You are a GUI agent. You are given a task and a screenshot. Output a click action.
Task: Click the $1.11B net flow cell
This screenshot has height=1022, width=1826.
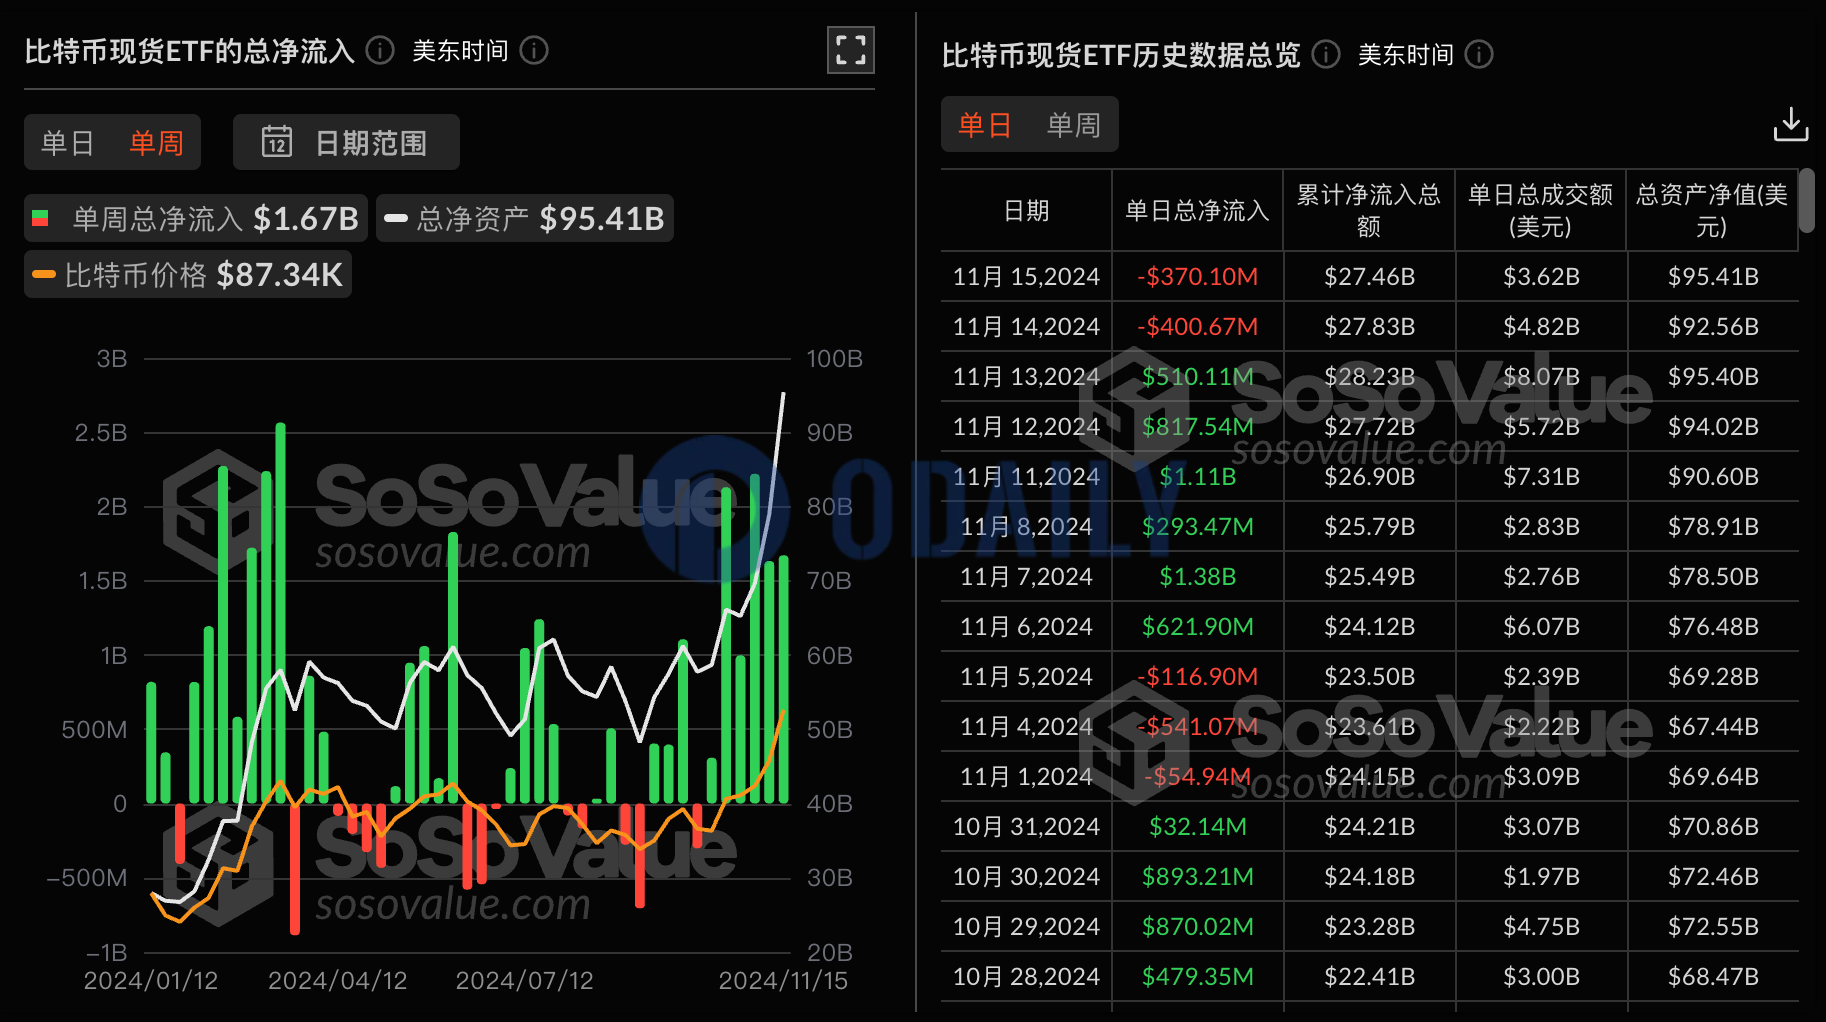(1197, 476)
